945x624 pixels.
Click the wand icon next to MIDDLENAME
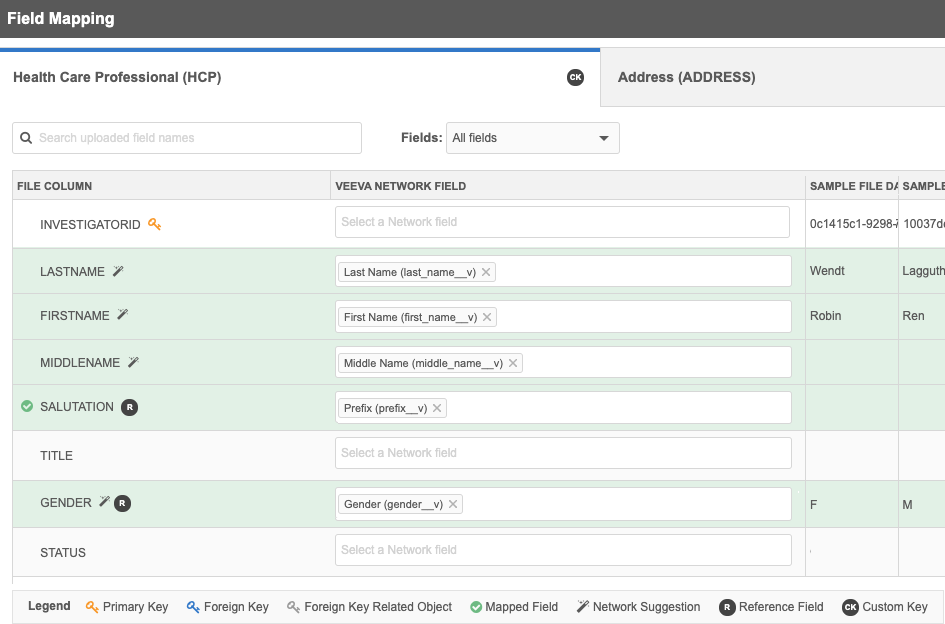(x=133, y=362)
